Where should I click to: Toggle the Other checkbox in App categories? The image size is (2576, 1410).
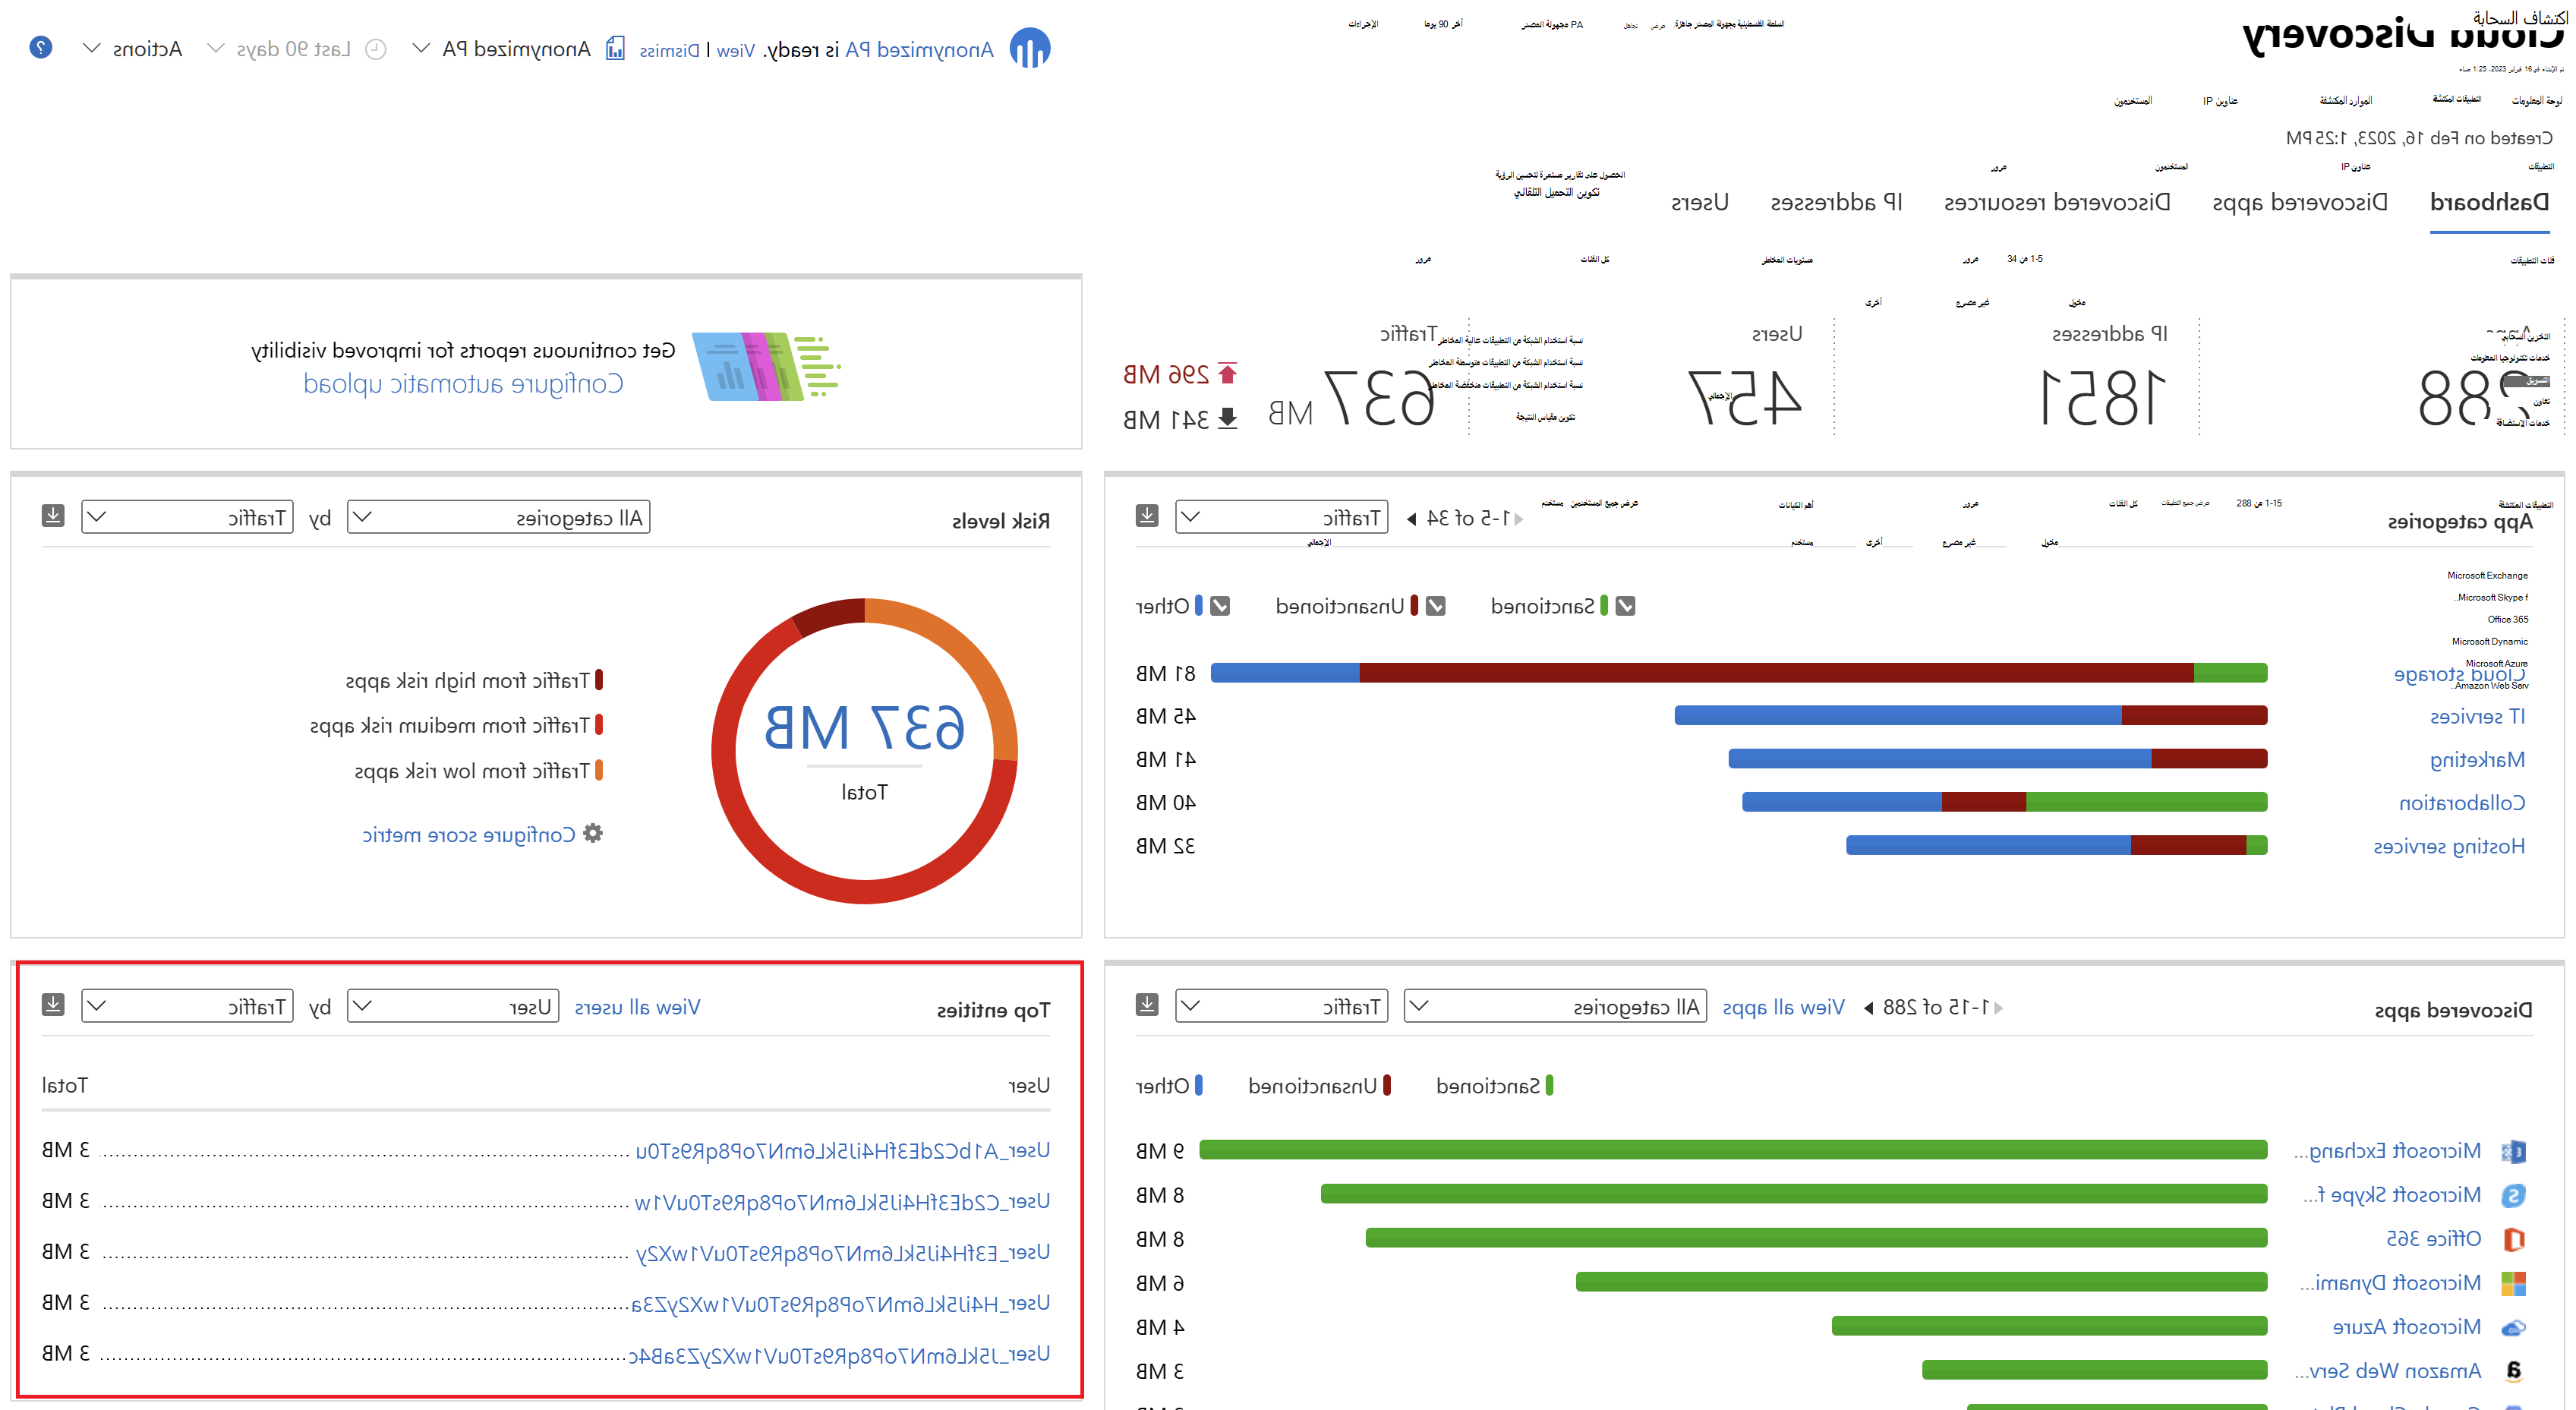tap(1220, 606)
